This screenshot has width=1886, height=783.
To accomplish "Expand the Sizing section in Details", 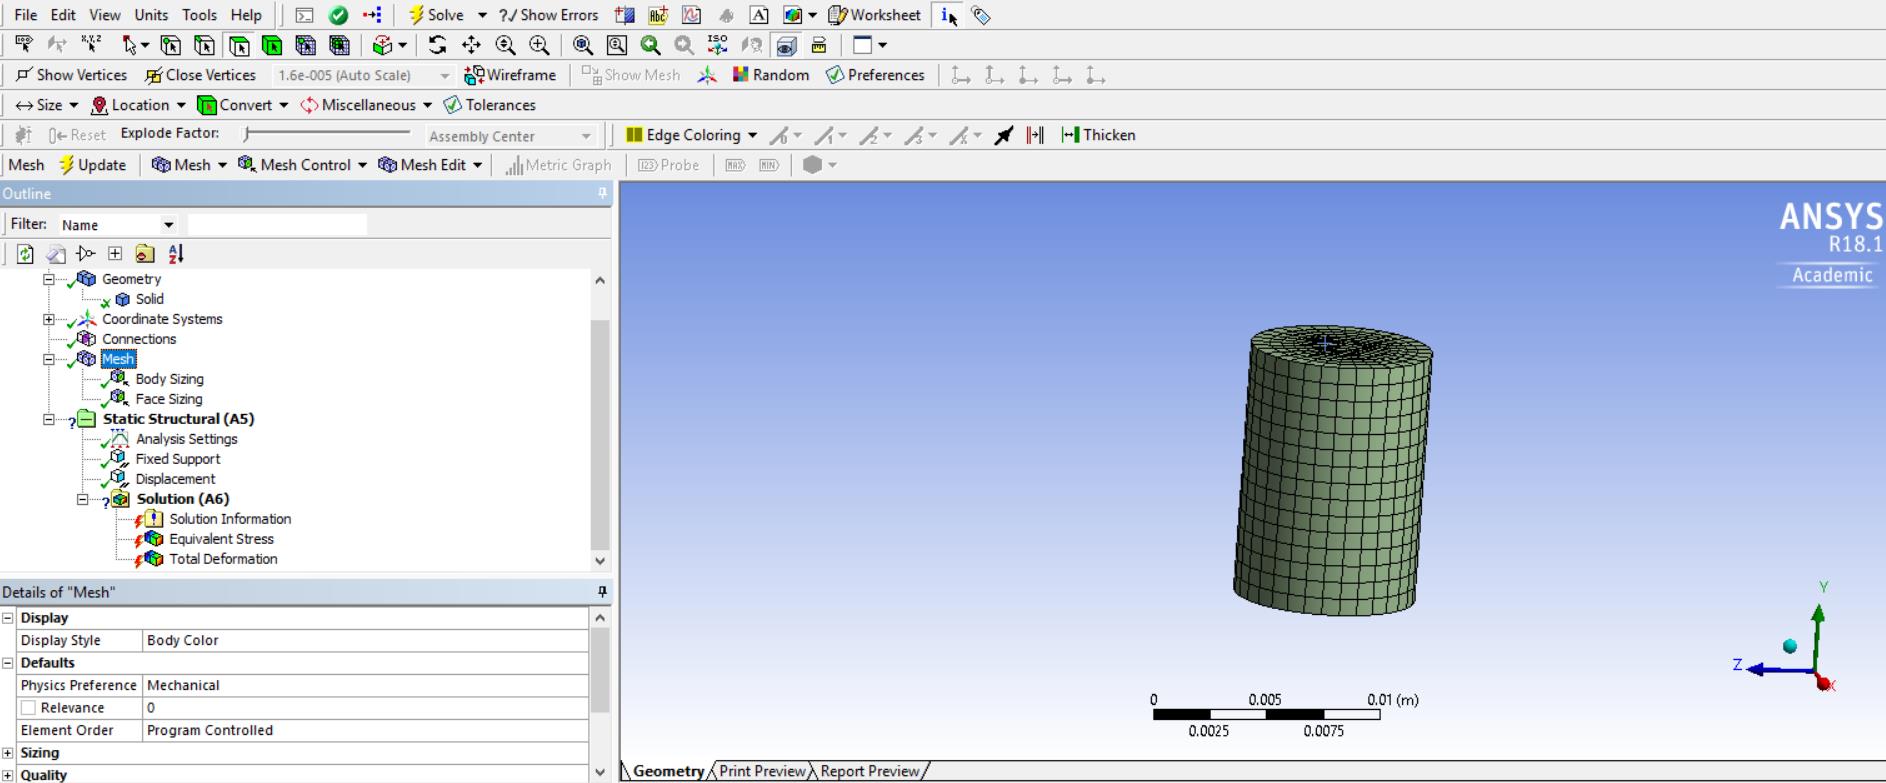I will [8, 753].
